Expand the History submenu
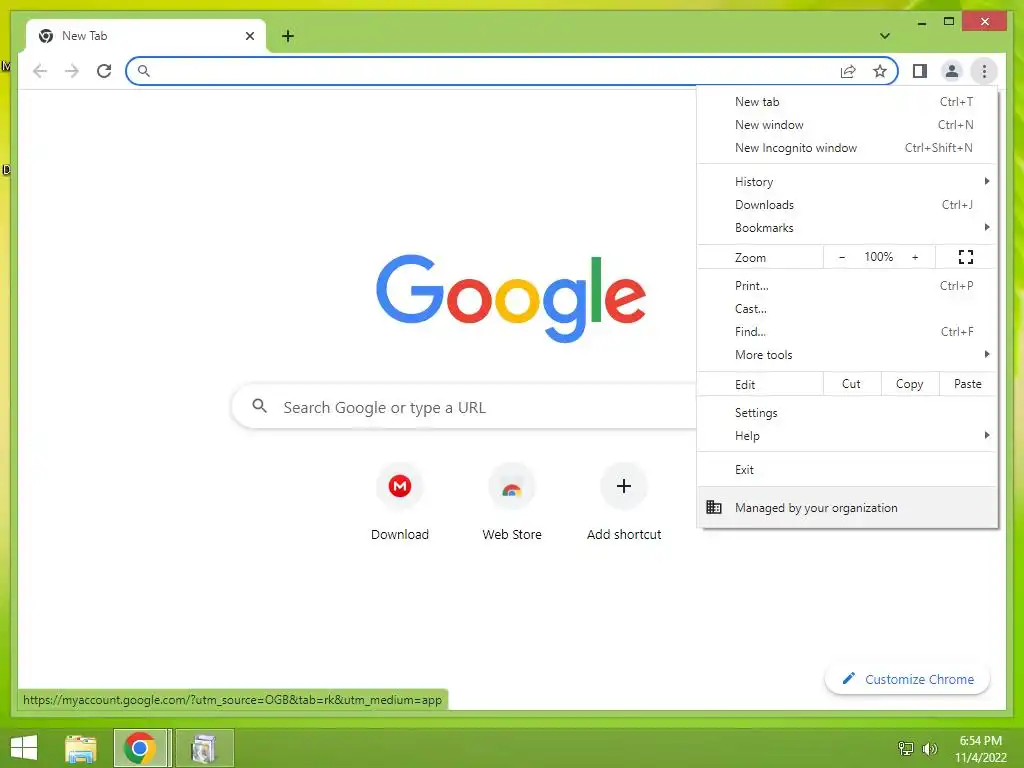Viewport: 1024px width, 768px height. [x=847, y=182]
